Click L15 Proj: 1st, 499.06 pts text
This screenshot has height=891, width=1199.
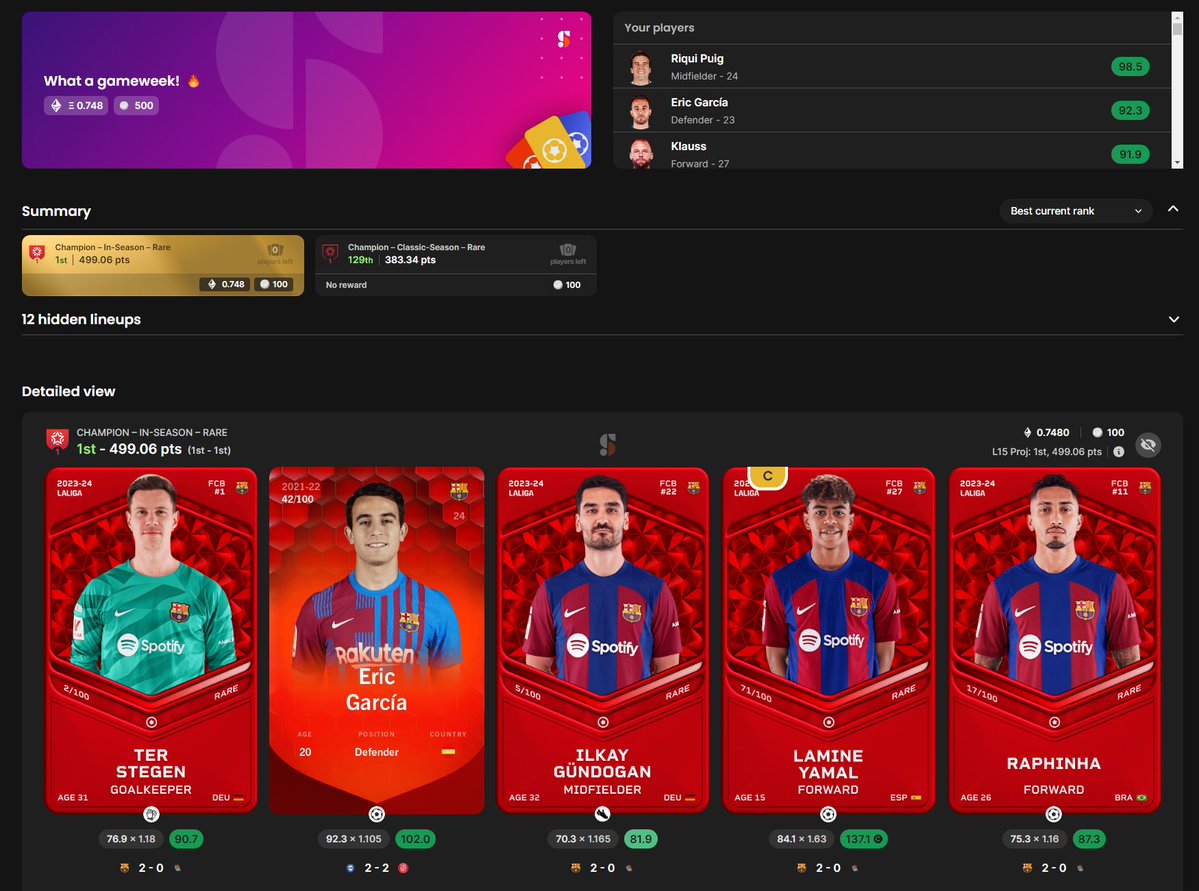1047,452
